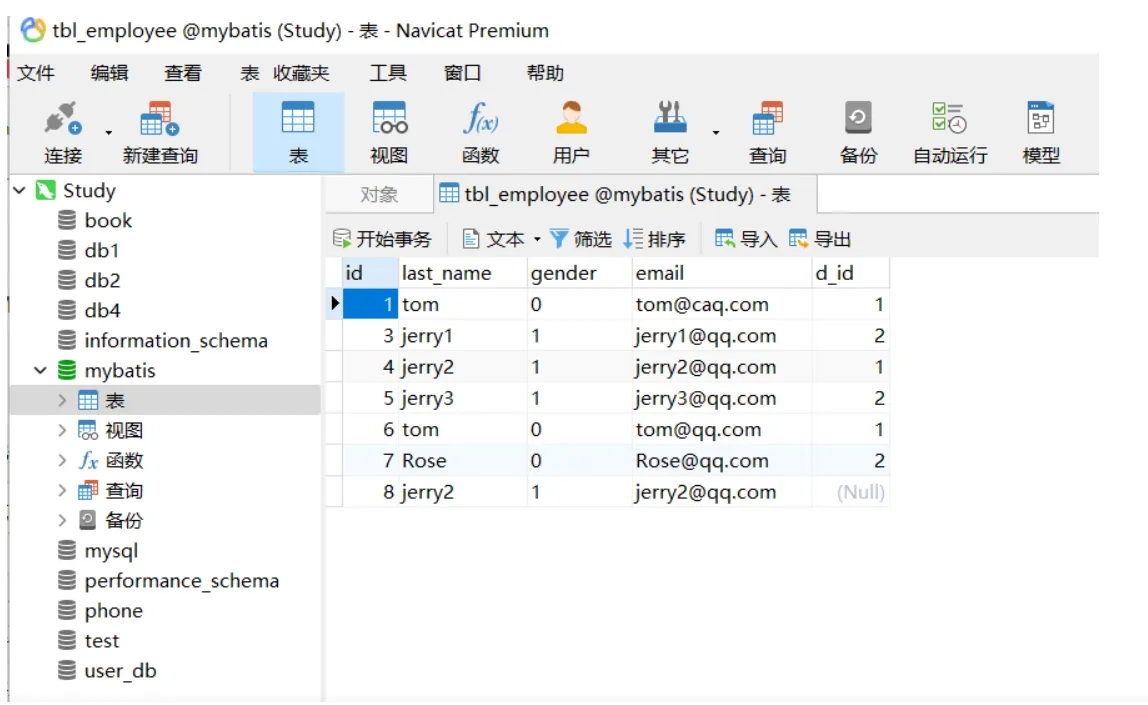
Task: Open the 连接 connection tool
Action: 62,133
